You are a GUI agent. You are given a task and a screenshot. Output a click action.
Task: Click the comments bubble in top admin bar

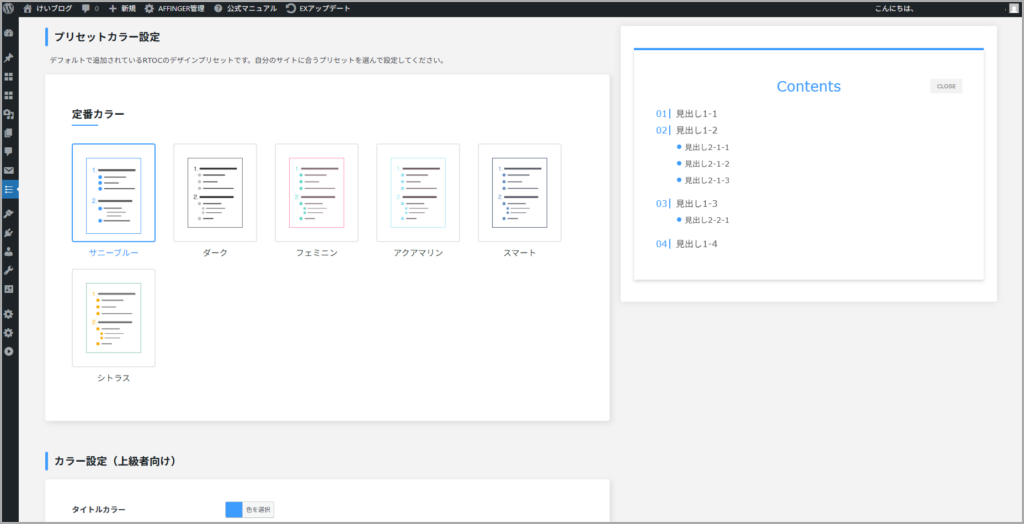[90, 8]
